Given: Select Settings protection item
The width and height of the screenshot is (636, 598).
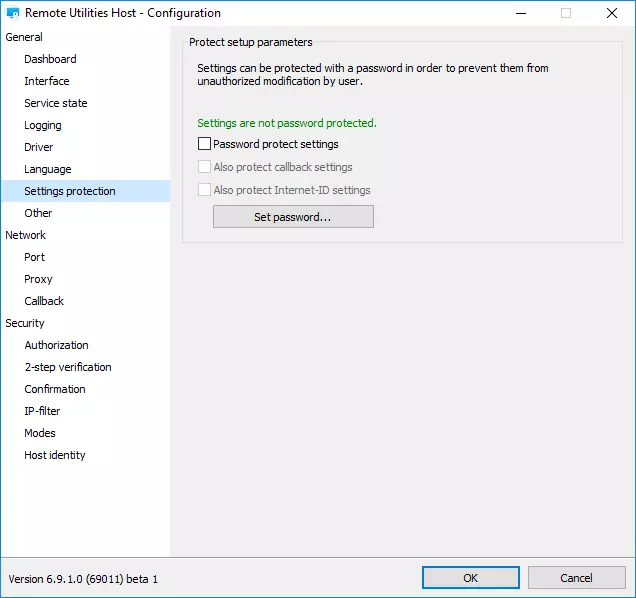Looking at the screenshot, I should coord(86,191).
